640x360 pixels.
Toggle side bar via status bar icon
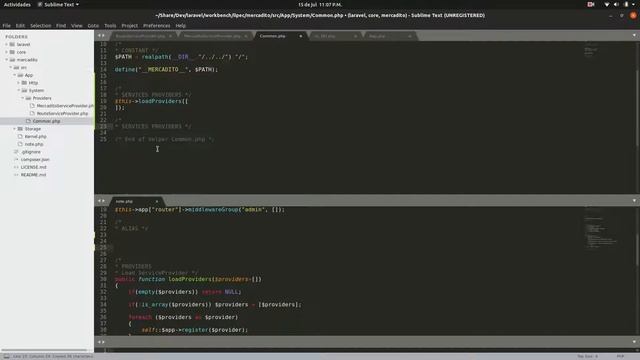pyautogui.click(x=7, y=356)
